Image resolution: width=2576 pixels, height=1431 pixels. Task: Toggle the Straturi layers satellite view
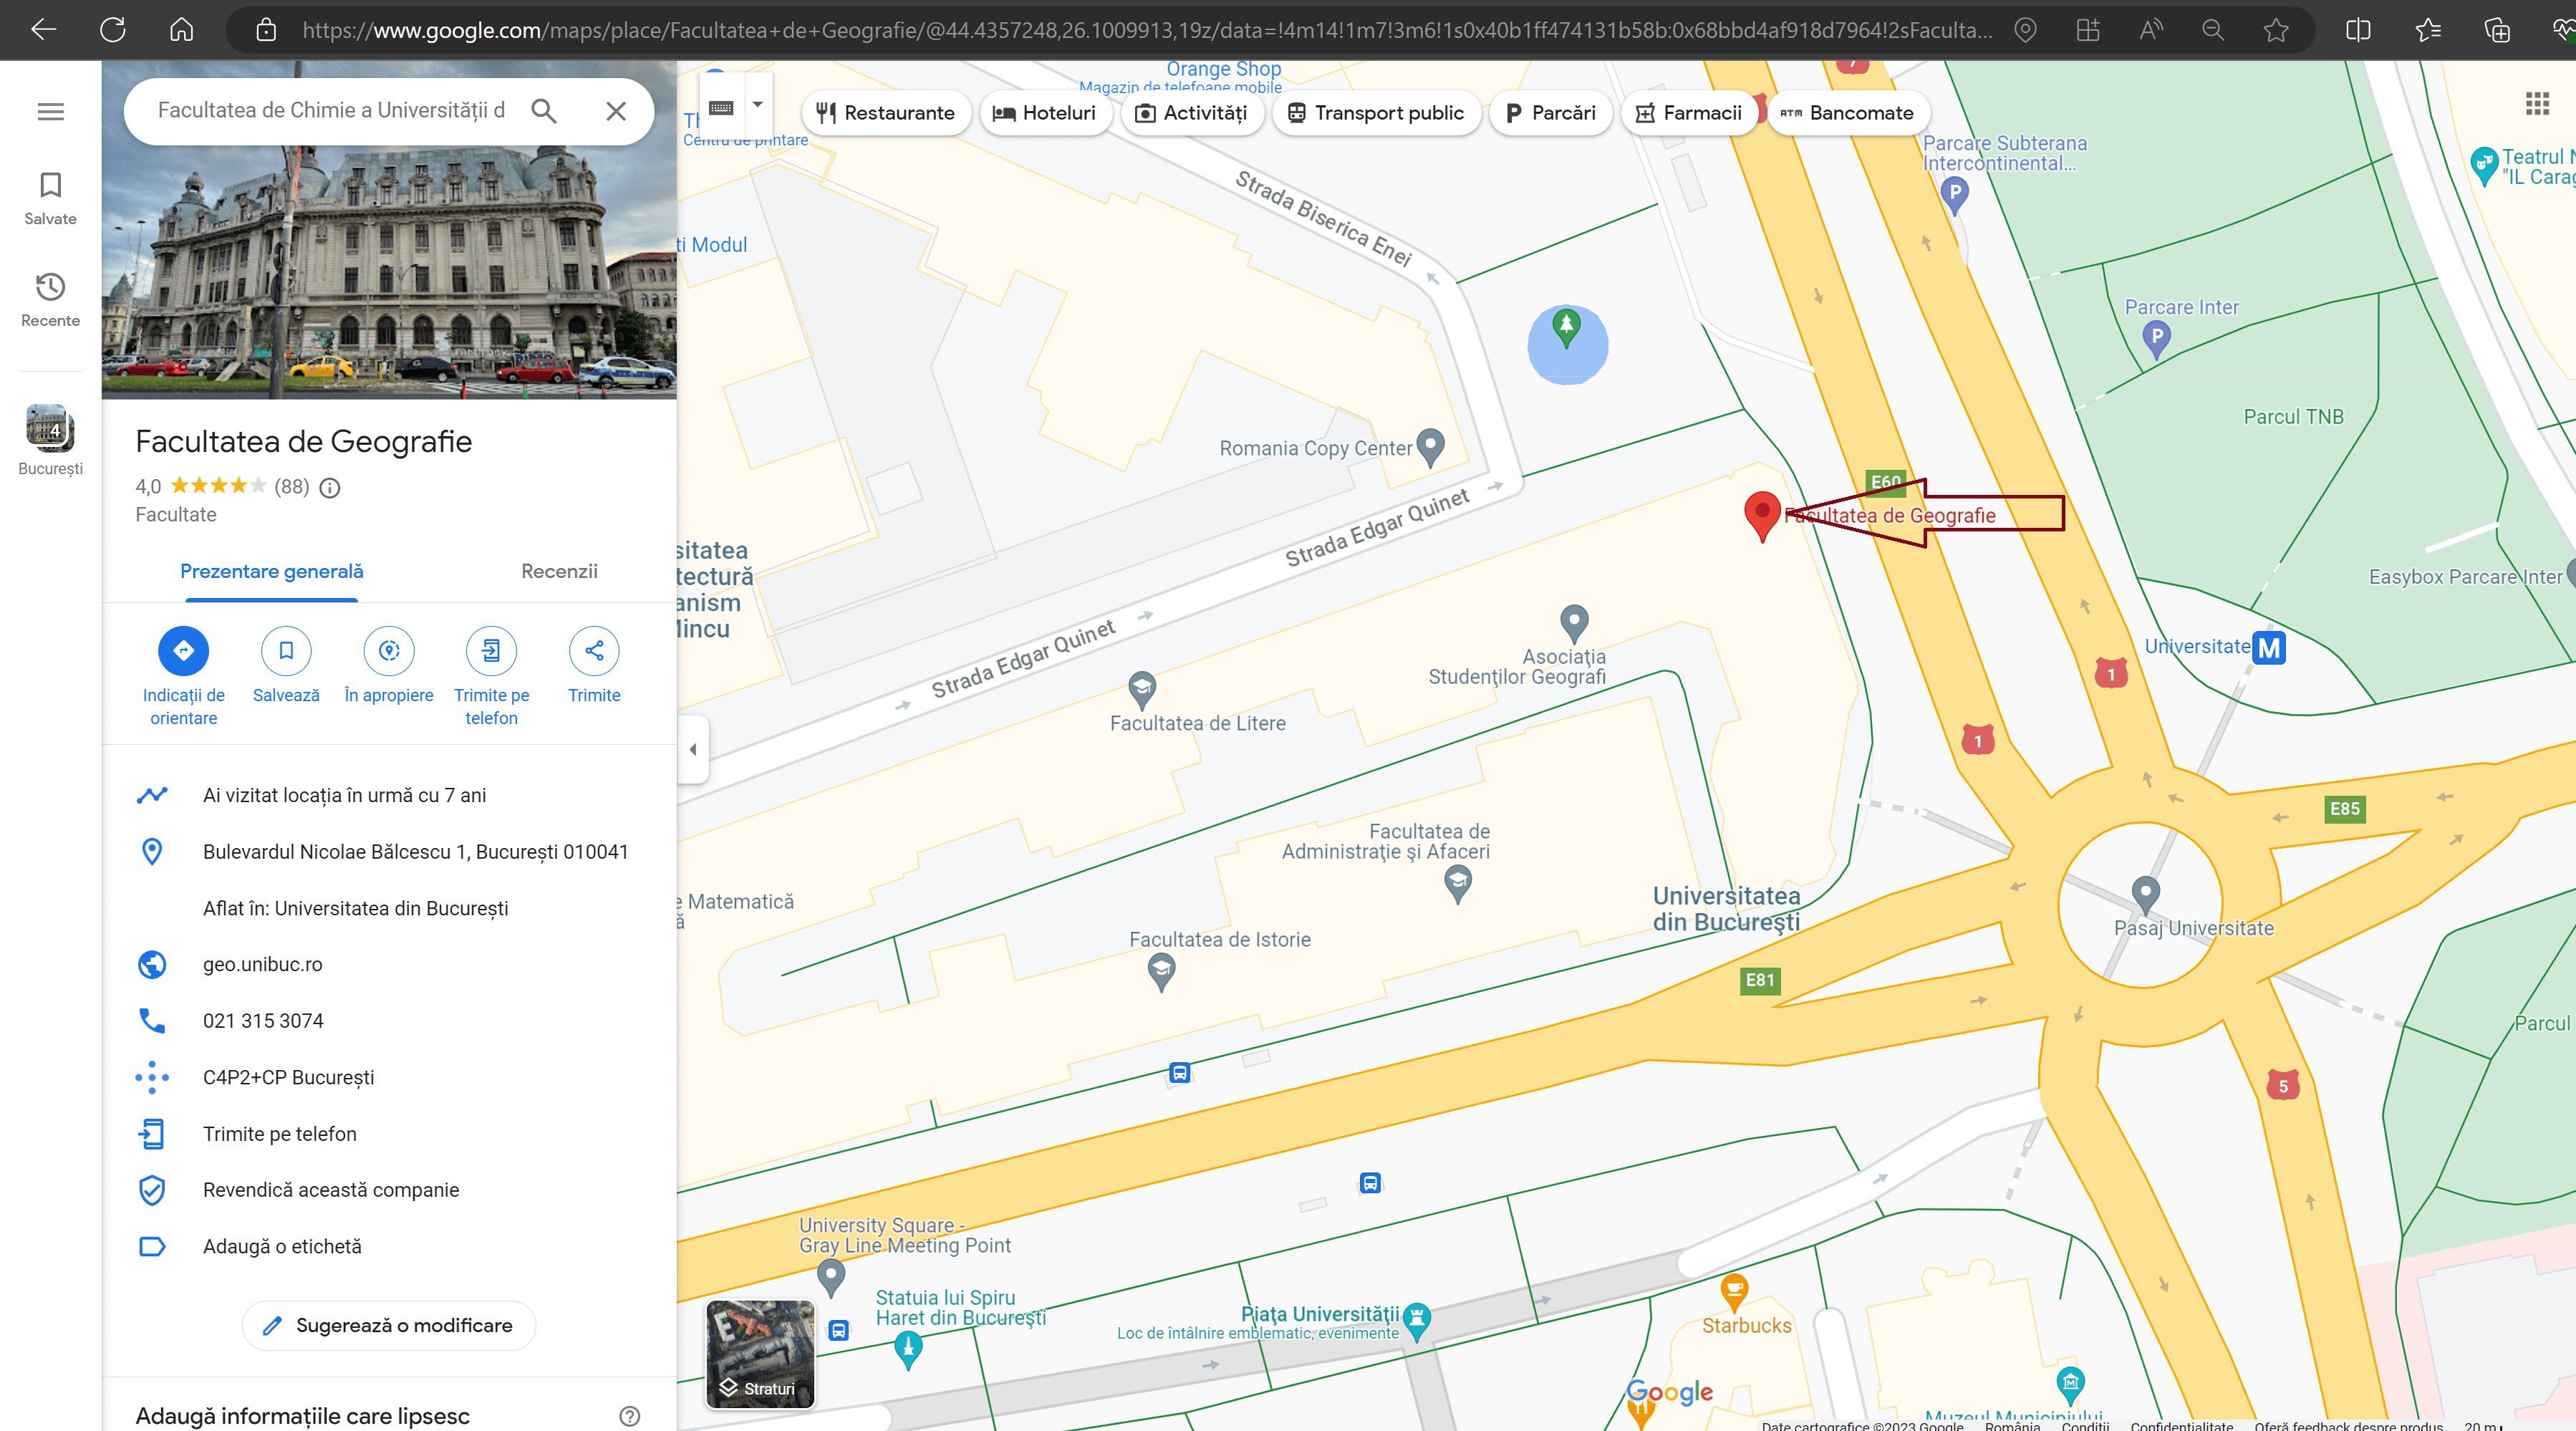click(760, 1354)
